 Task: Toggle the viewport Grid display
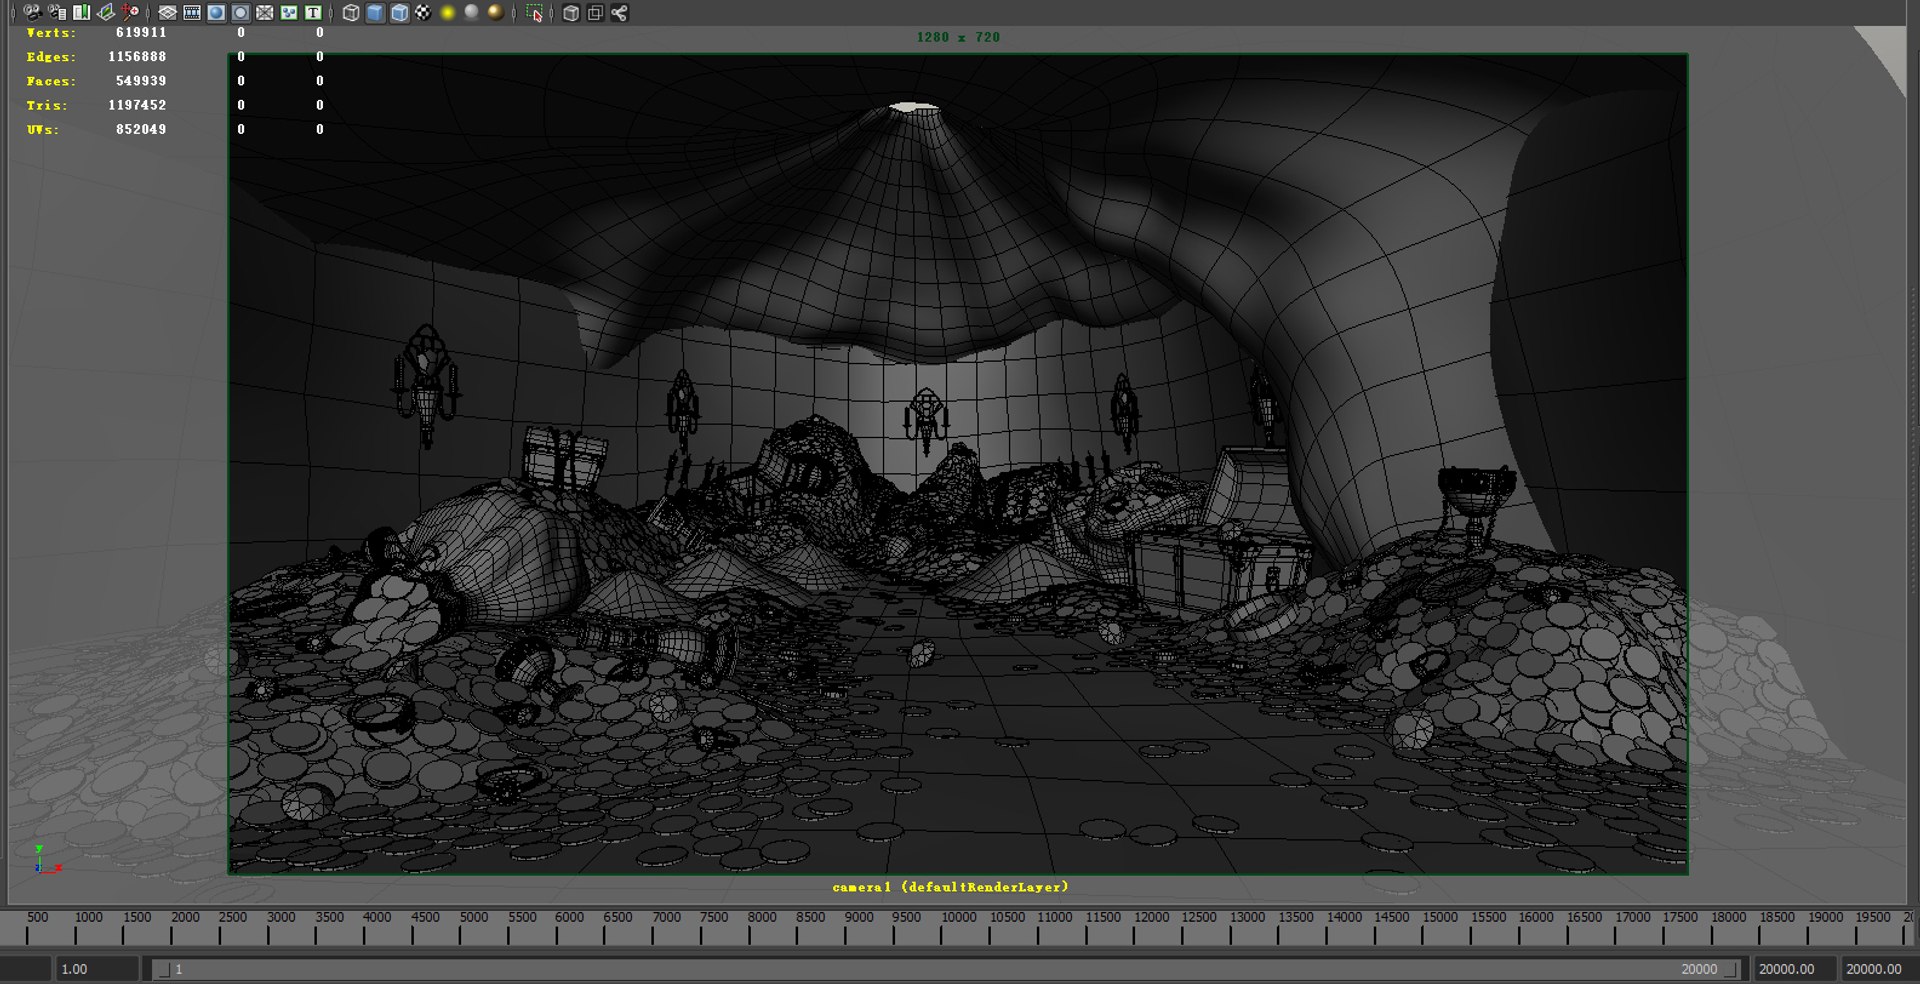[x=168, y=12]
